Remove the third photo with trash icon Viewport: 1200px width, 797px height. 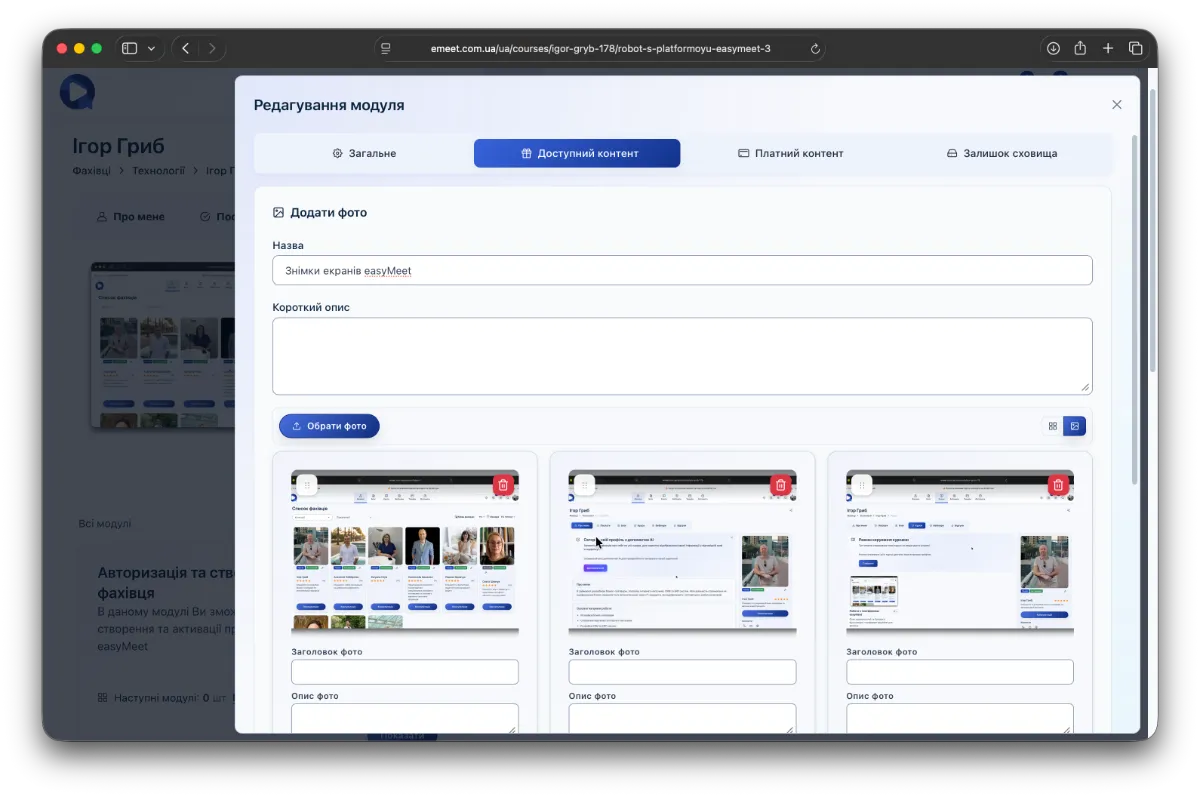tap(1058, 485)
